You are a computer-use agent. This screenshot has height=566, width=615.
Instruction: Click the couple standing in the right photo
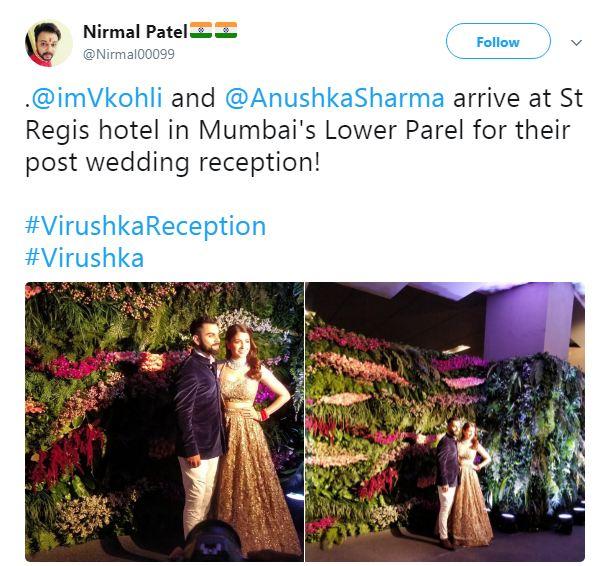pos(463,482)
